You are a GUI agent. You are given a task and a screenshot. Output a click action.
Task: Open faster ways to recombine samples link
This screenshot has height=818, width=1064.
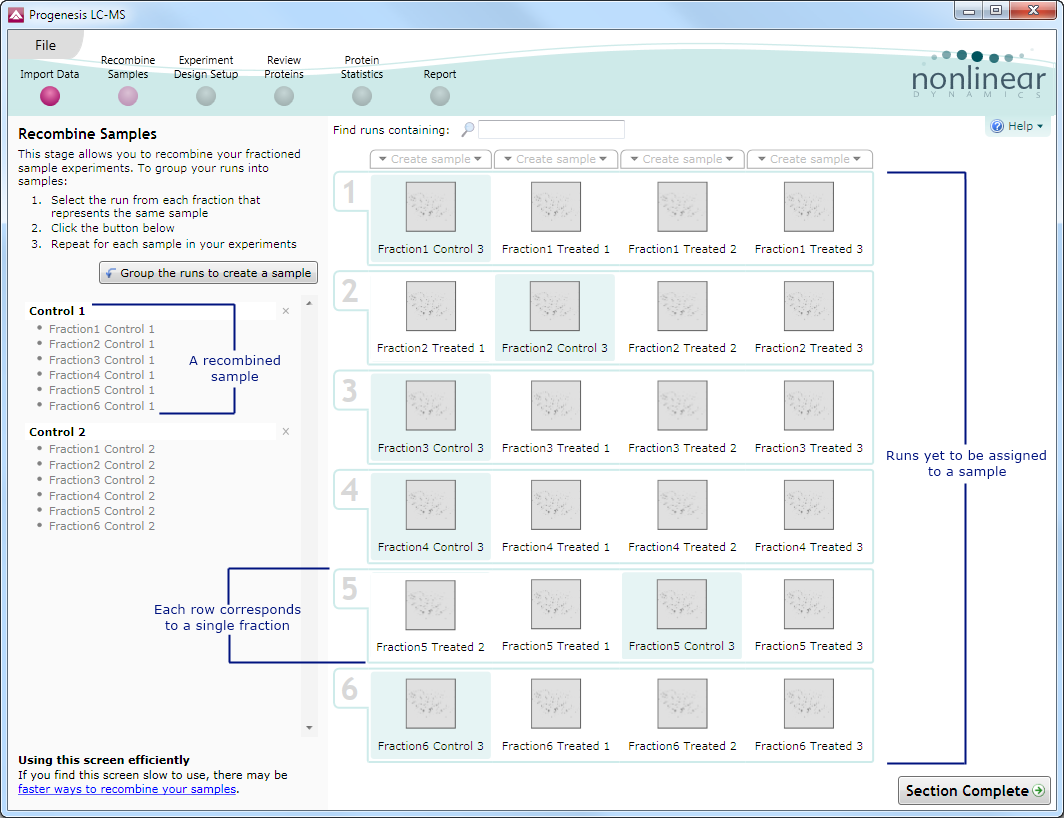coord(127,789)
